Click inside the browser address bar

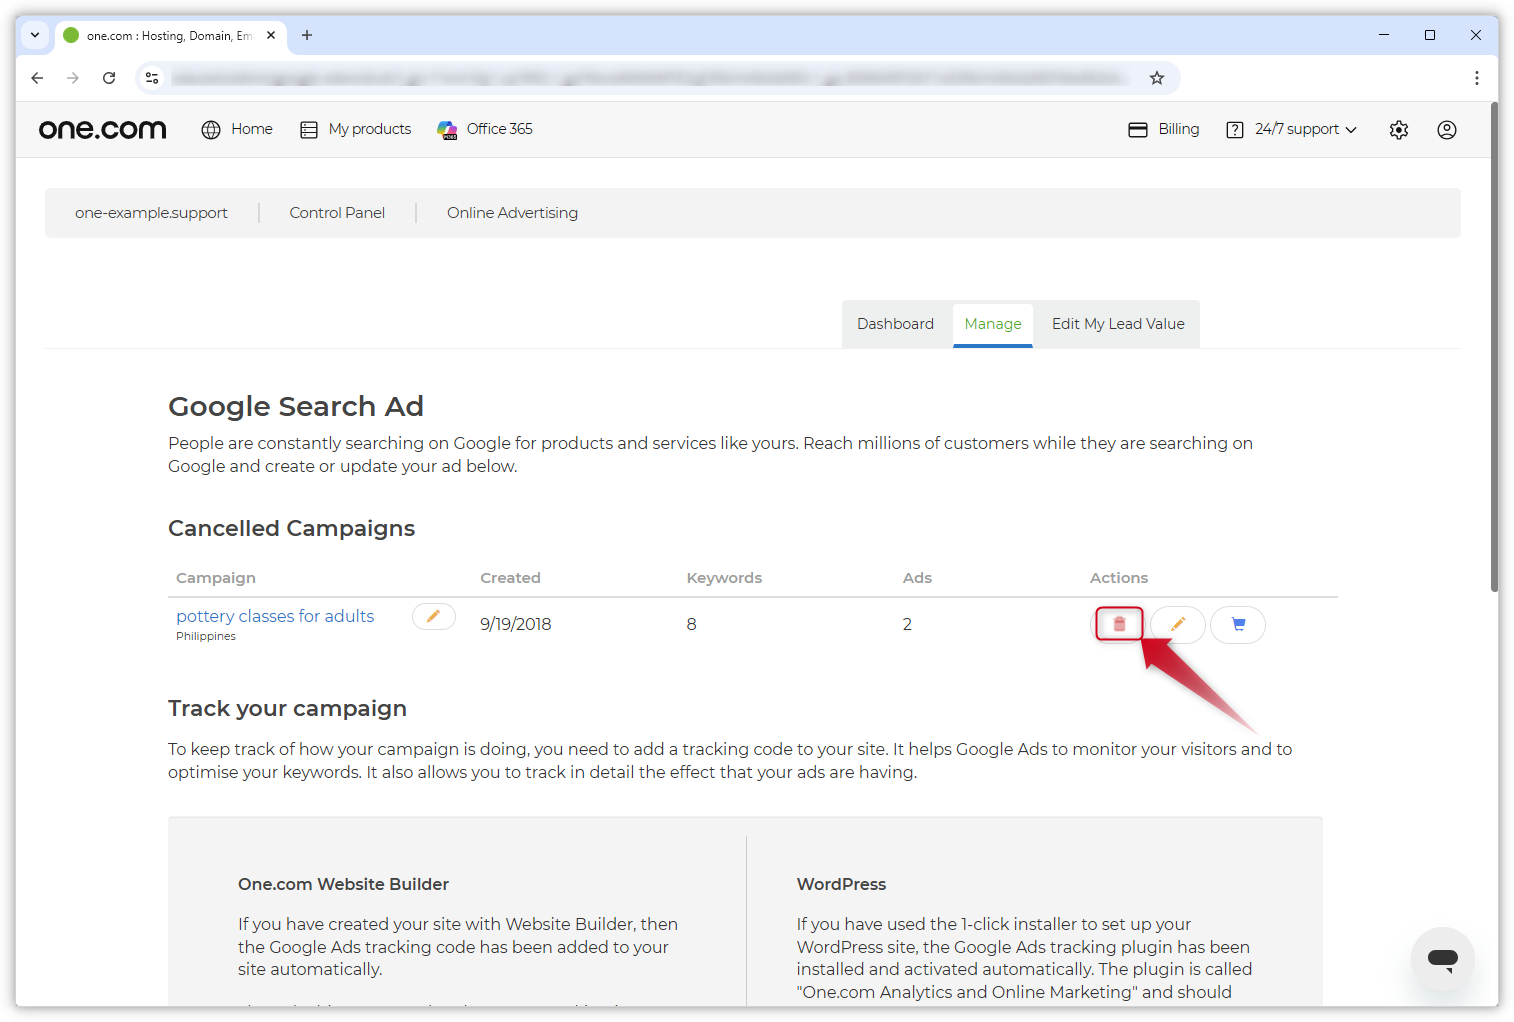(650, 78)
